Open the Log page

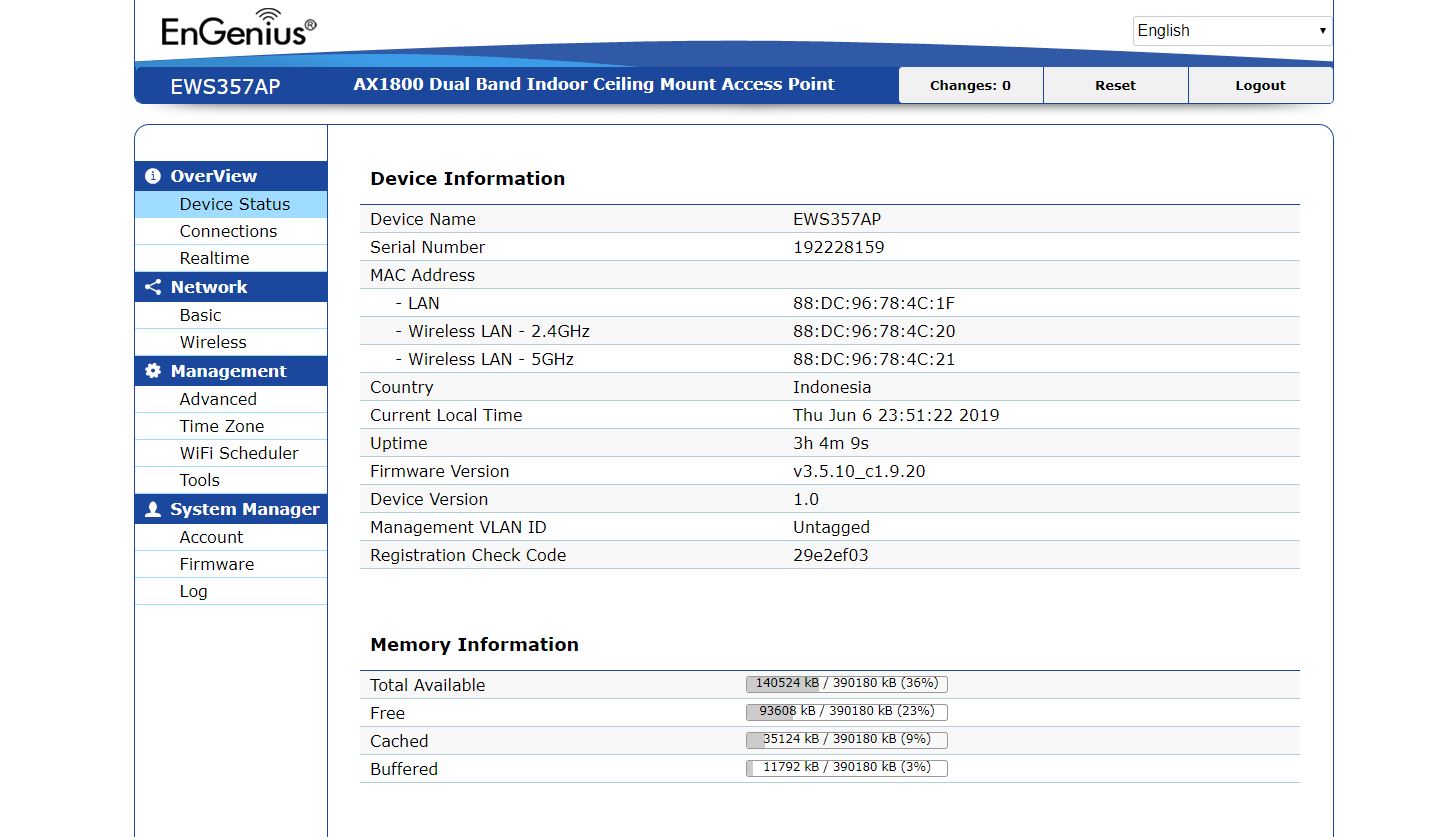pyautogui.click(x=231, y=591)
